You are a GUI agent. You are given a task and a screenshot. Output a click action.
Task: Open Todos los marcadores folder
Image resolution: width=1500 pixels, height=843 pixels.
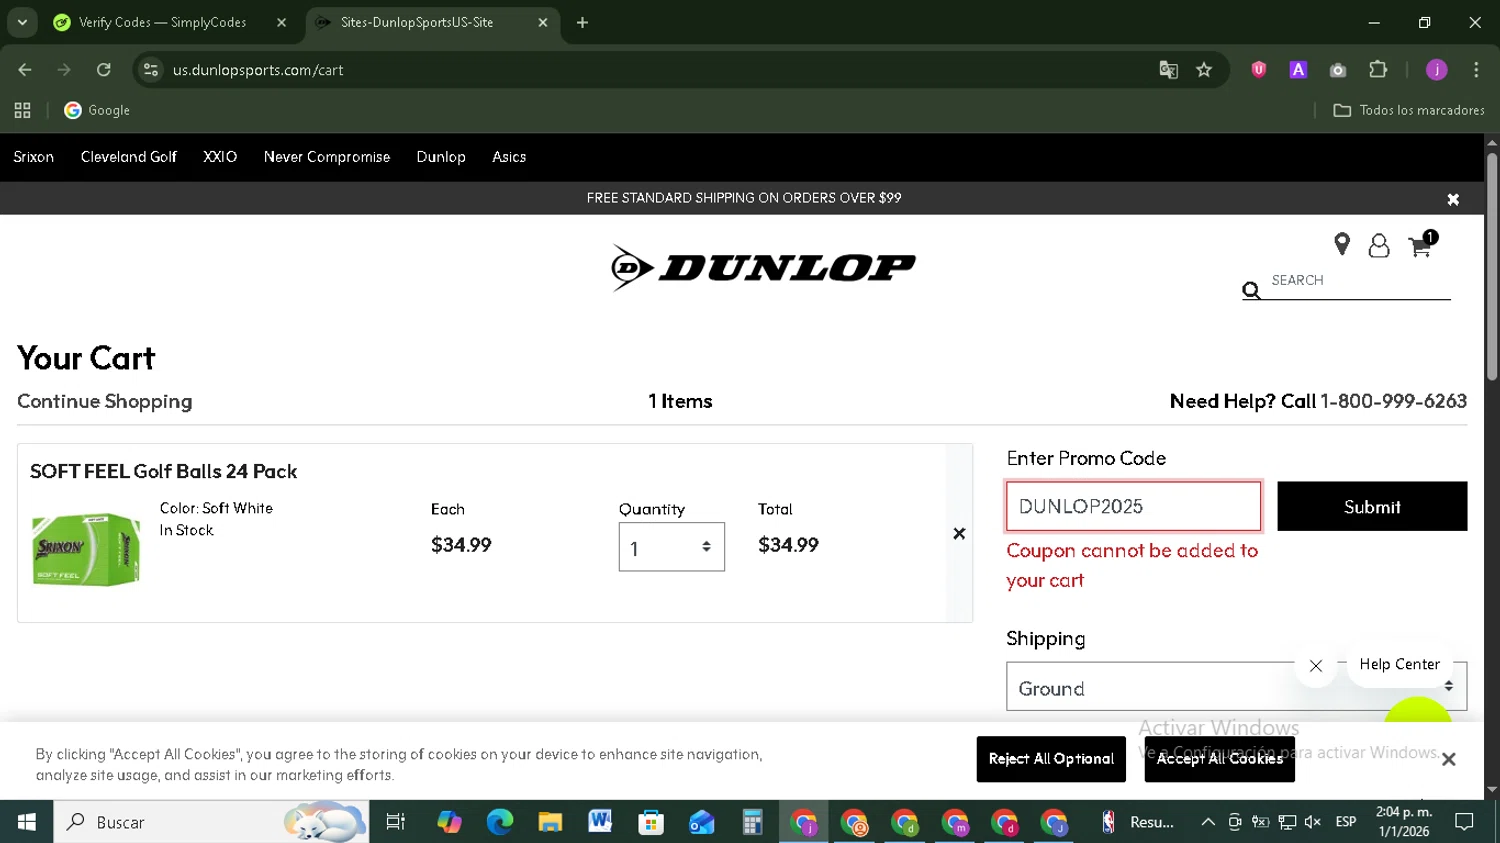pyautogui.click(x=1409, y=111)
